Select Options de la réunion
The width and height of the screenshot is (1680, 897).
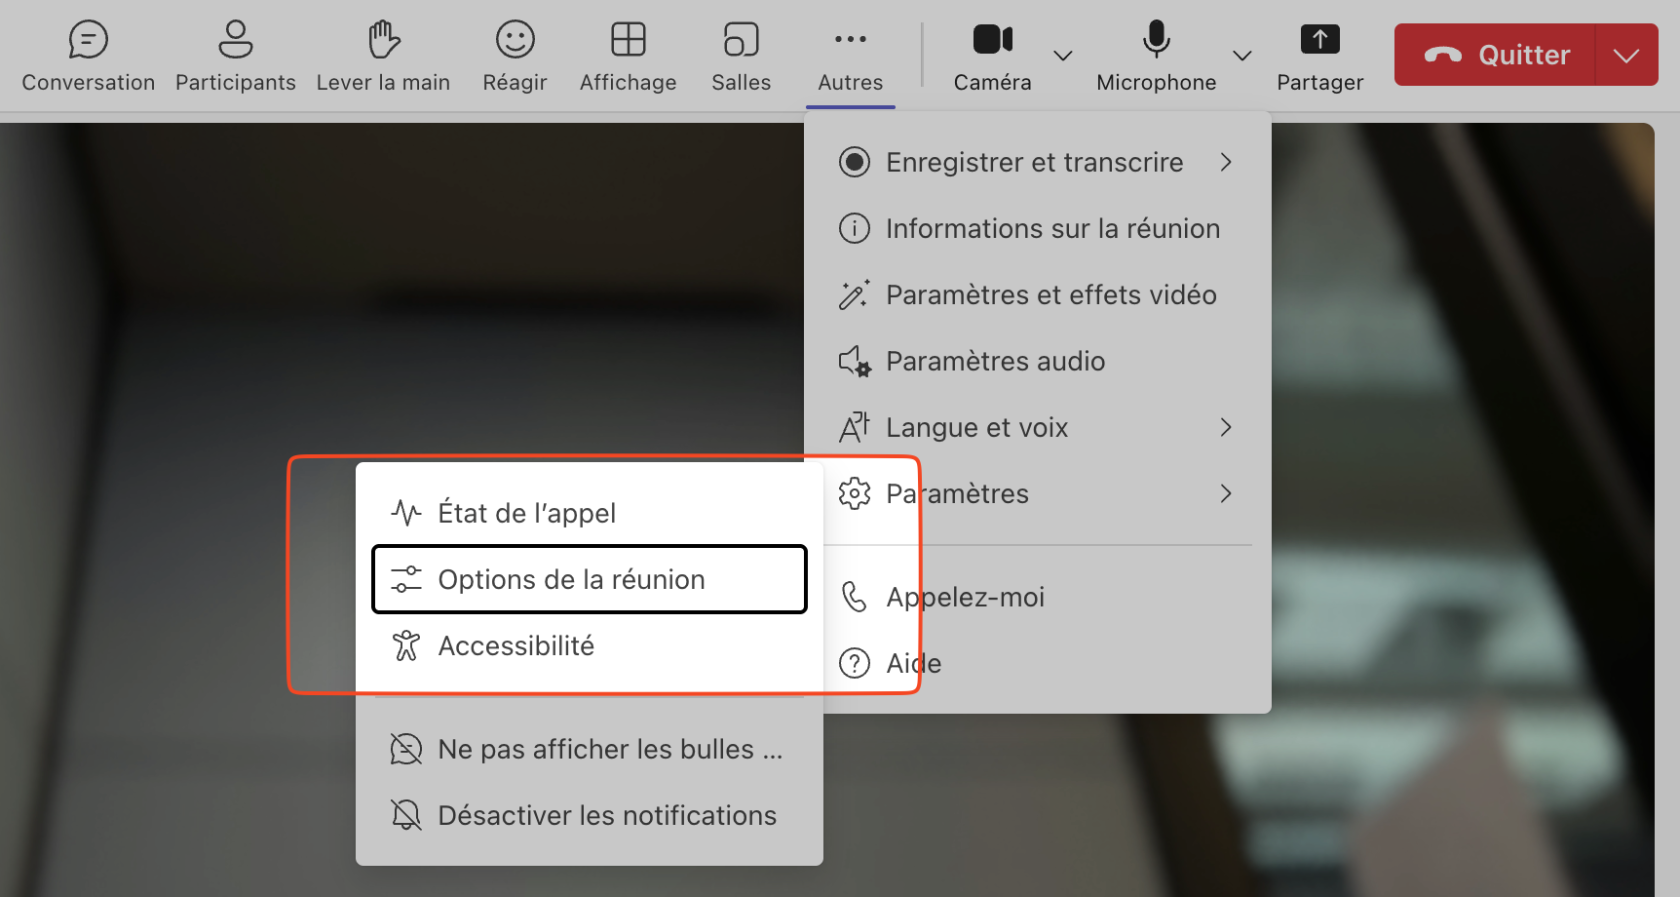(589, 579)
